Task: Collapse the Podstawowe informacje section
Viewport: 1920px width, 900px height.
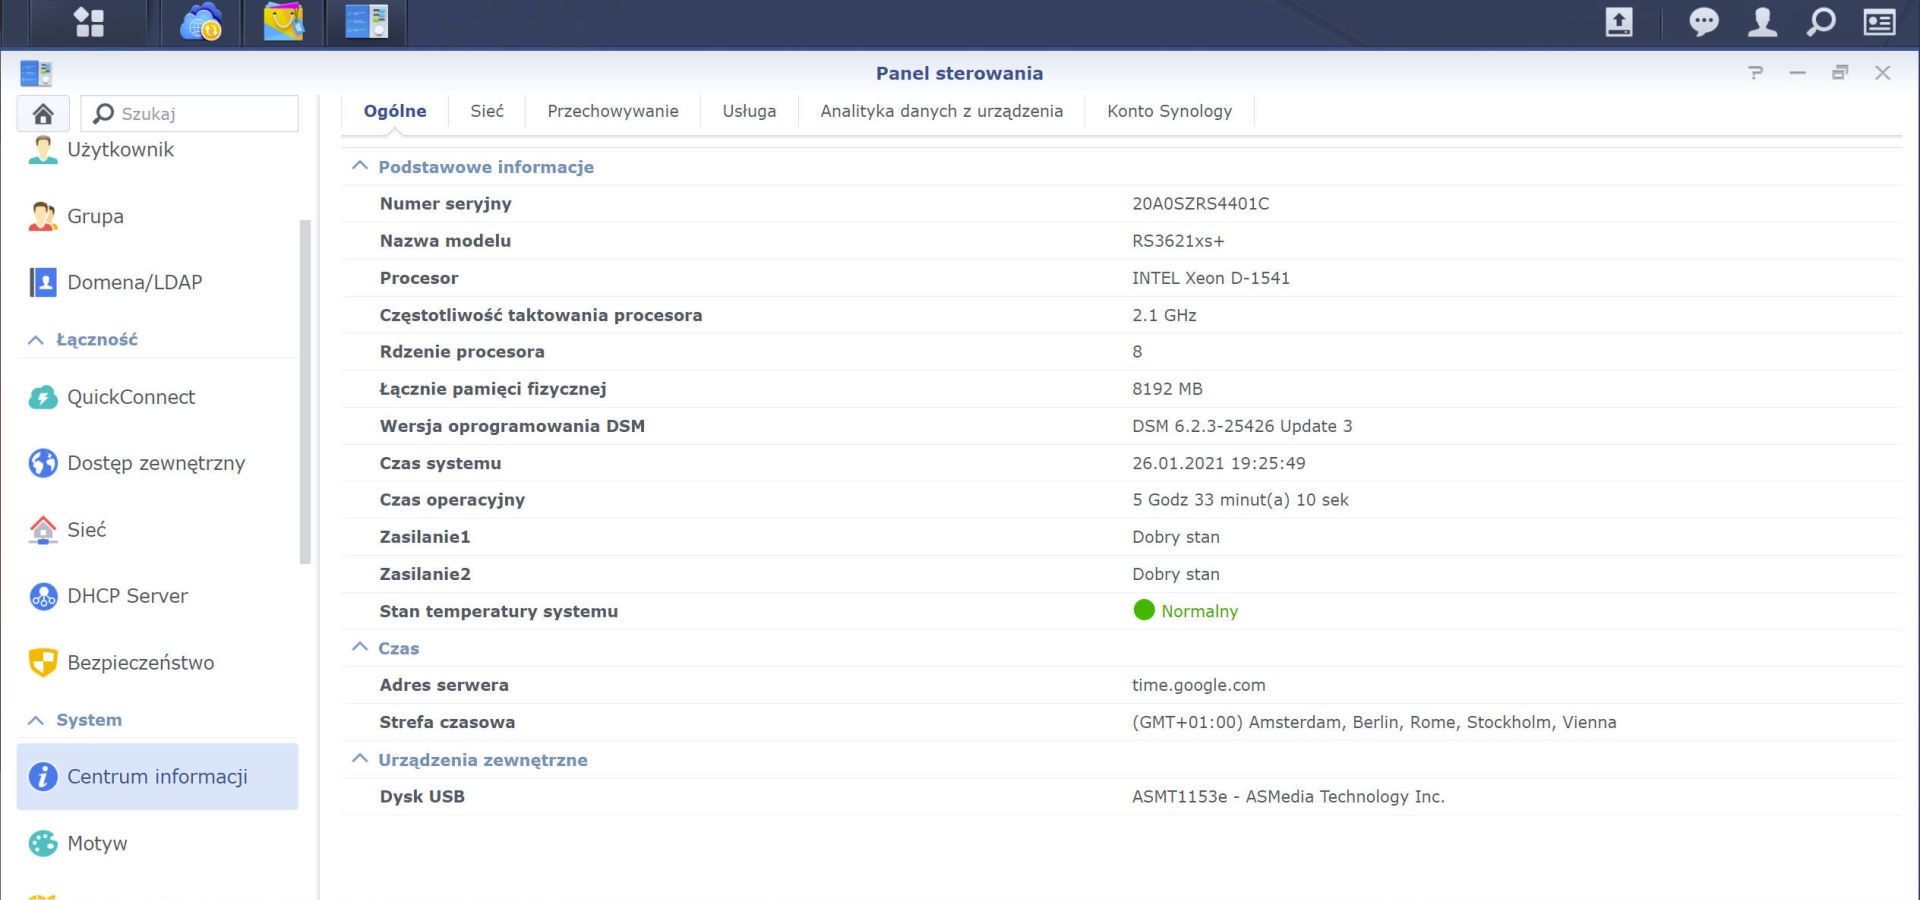Action: [360, 166]
